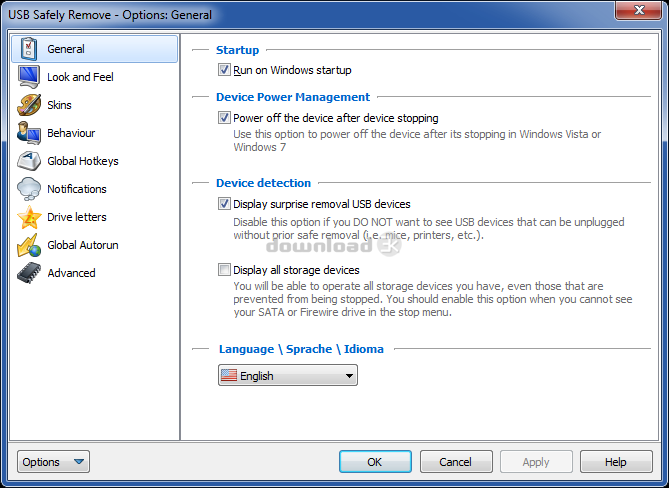Disable Run on Windows startup
Screen dimensions: 669x488
[x=224, y=70]
